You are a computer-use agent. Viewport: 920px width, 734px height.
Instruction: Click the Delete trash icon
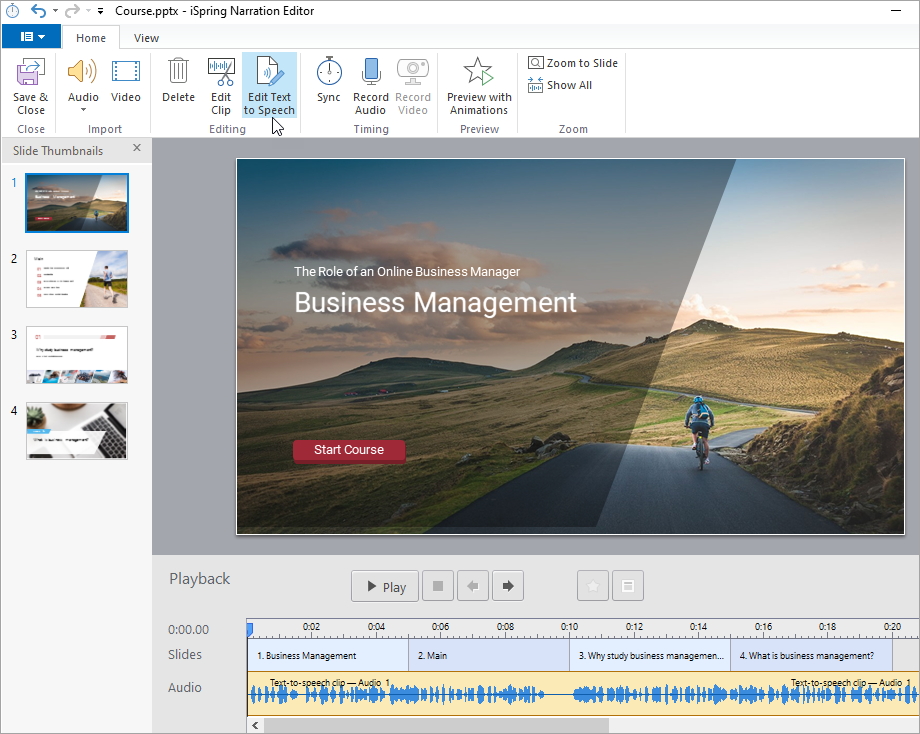pos(178,72)
